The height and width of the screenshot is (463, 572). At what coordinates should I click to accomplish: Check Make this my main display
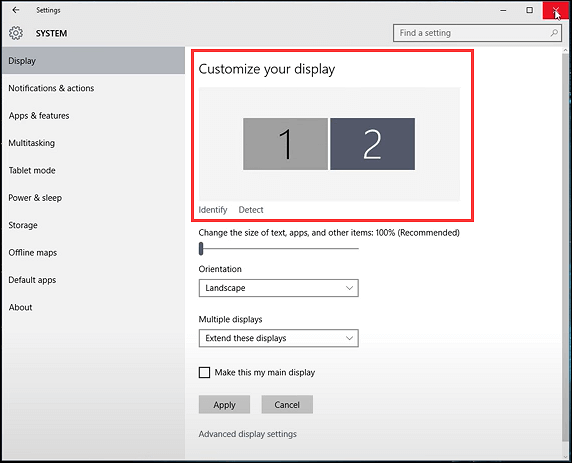204,373
